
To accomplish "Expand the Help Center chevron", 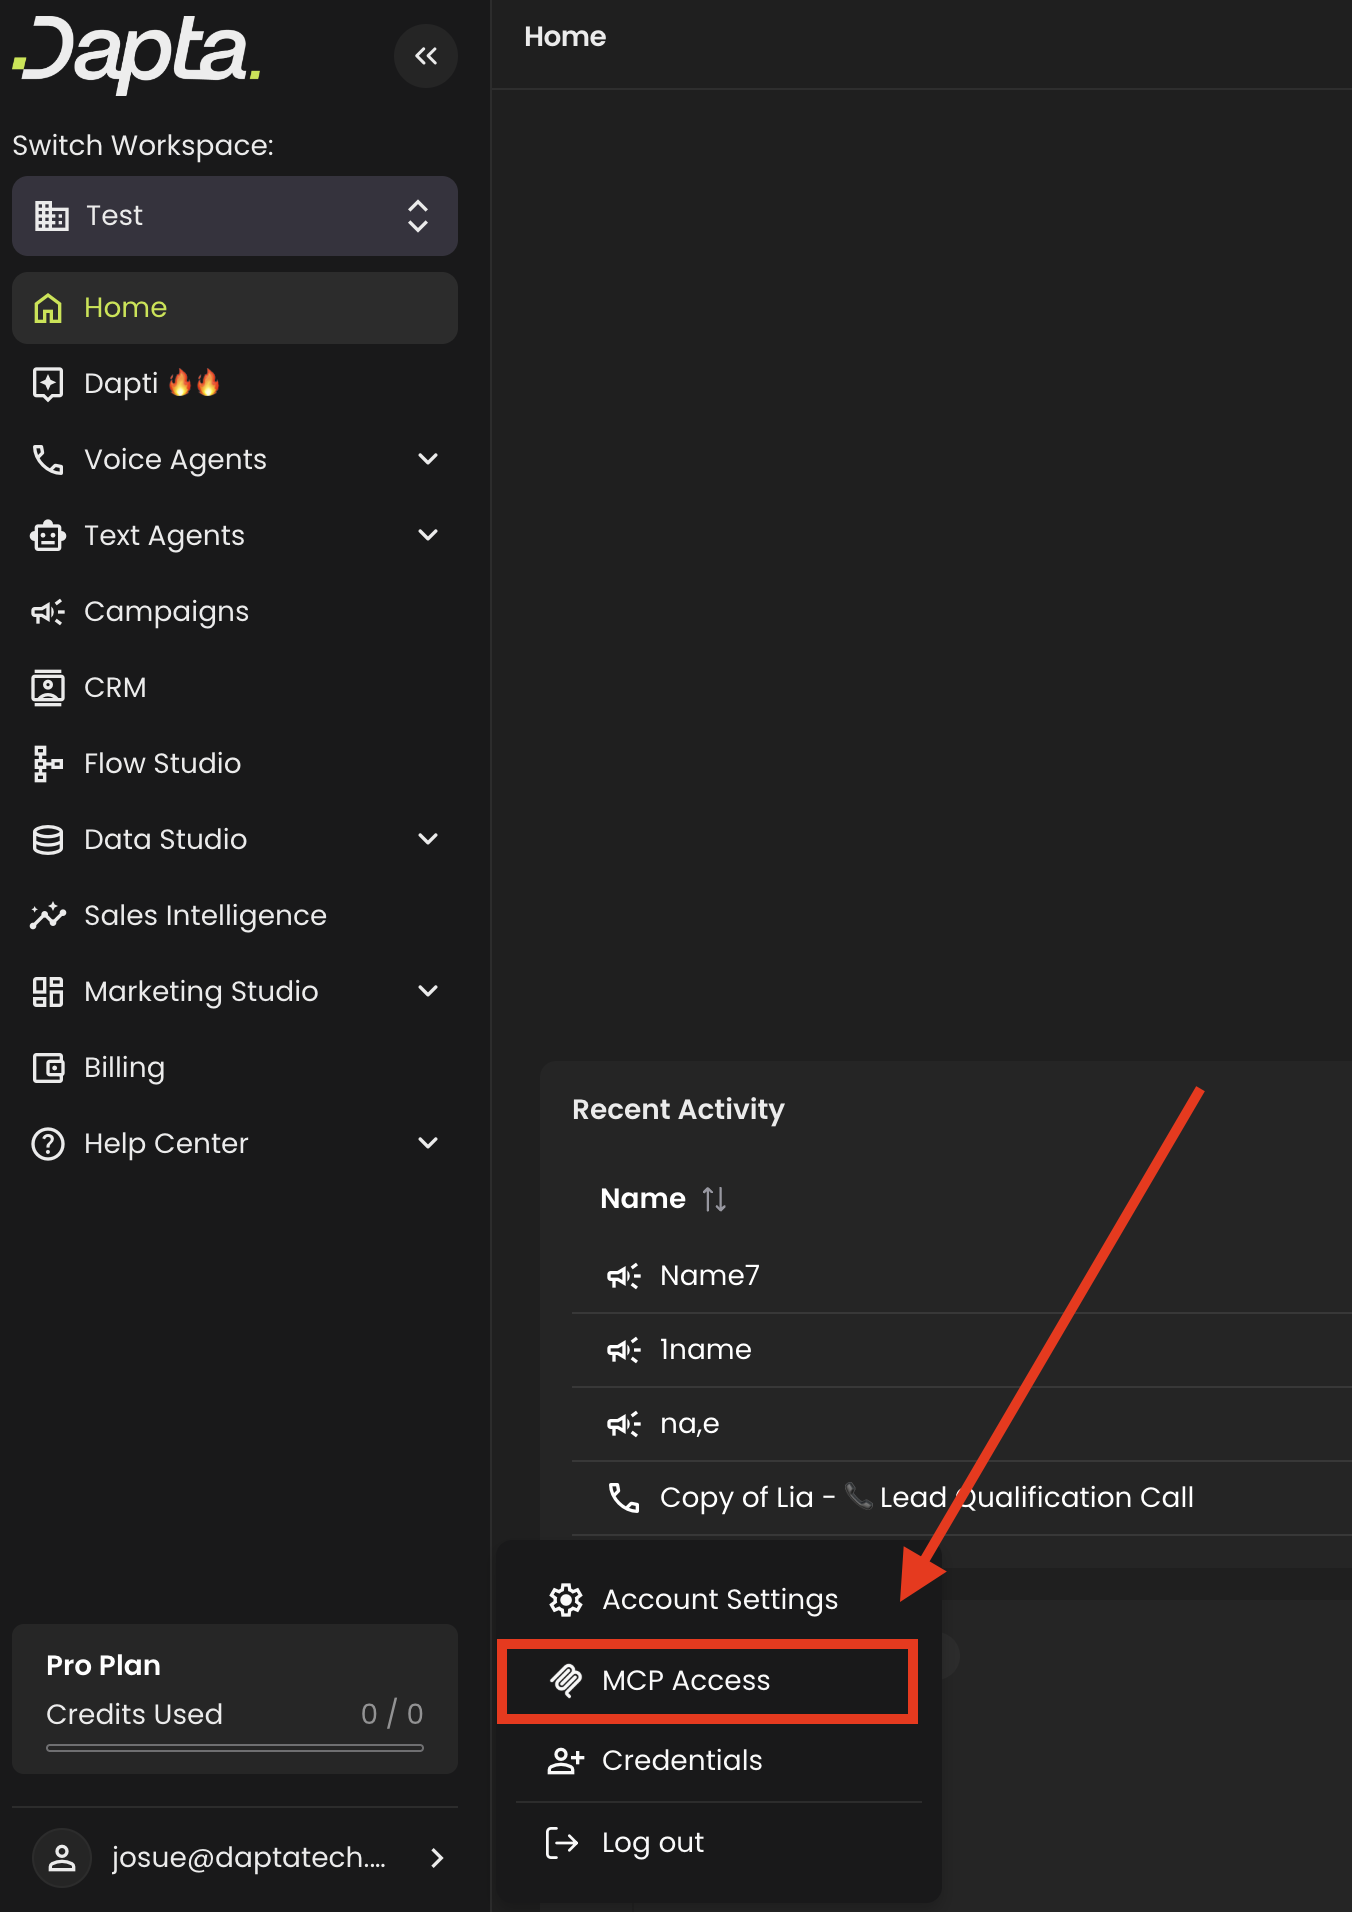I will pos(428,1144).
